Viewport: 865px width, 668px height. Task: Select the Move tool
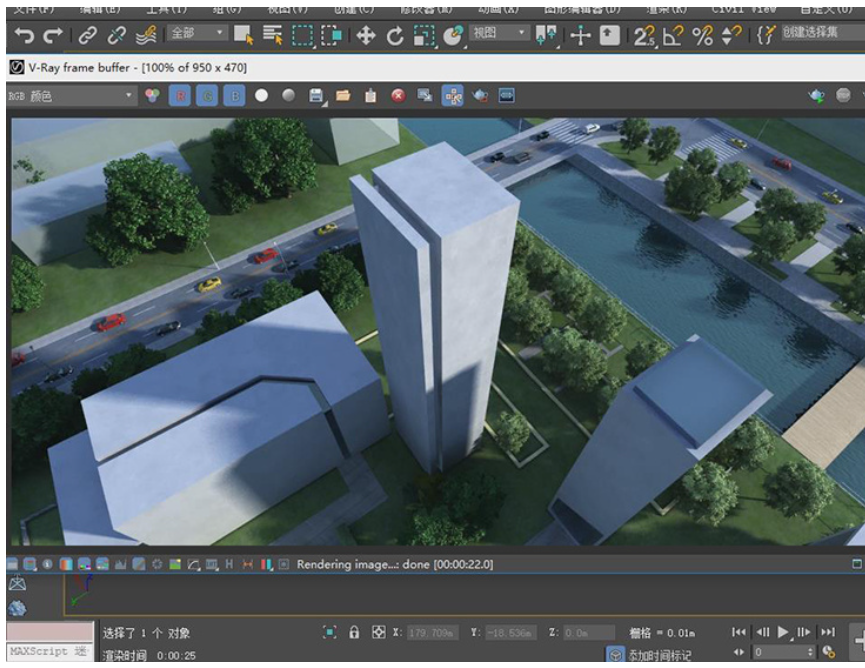[x=366, y=36]
